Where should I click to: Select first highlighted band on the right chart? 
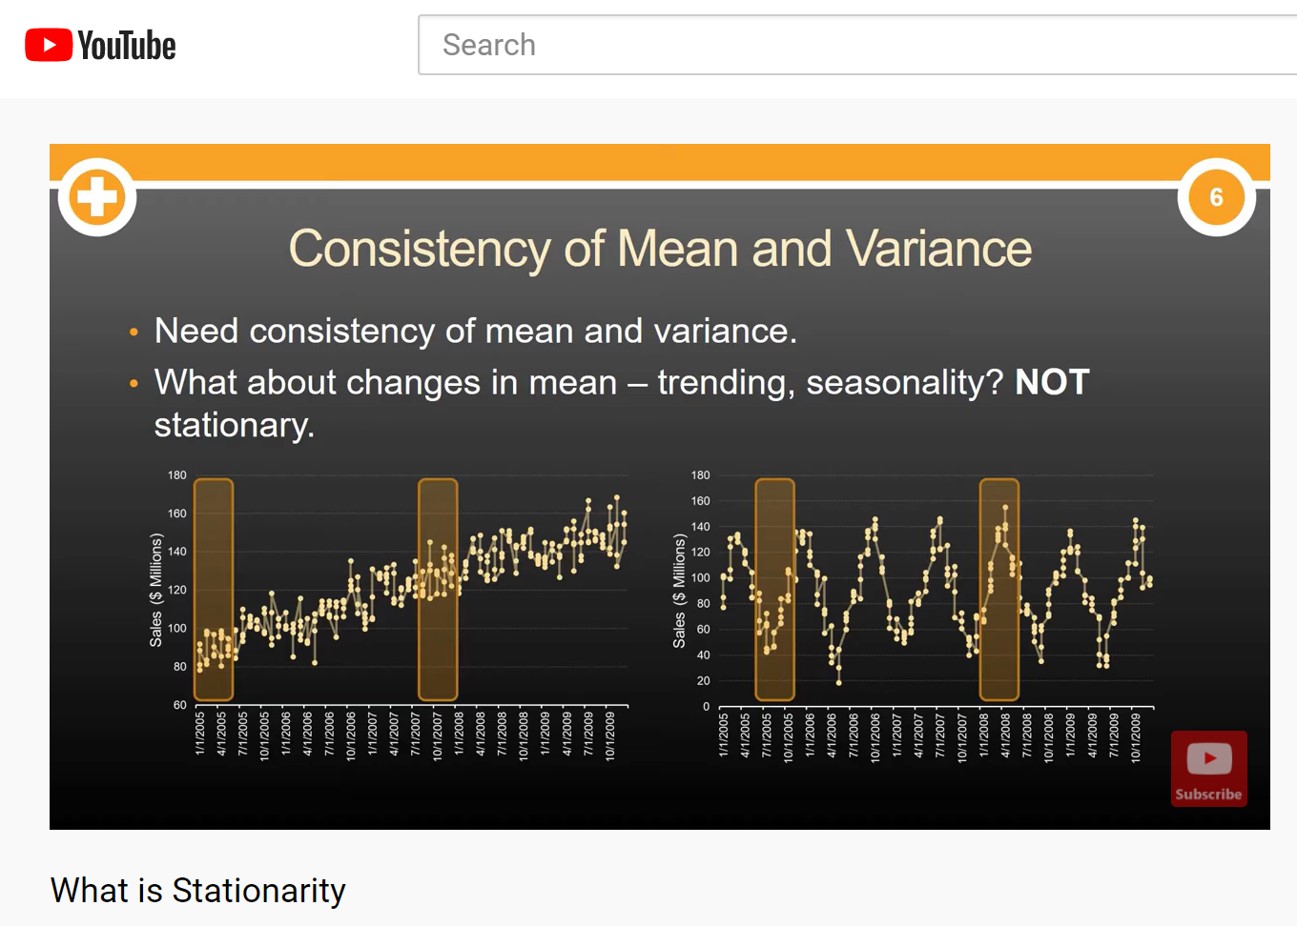pyautogui.click(x=775, y=589)
